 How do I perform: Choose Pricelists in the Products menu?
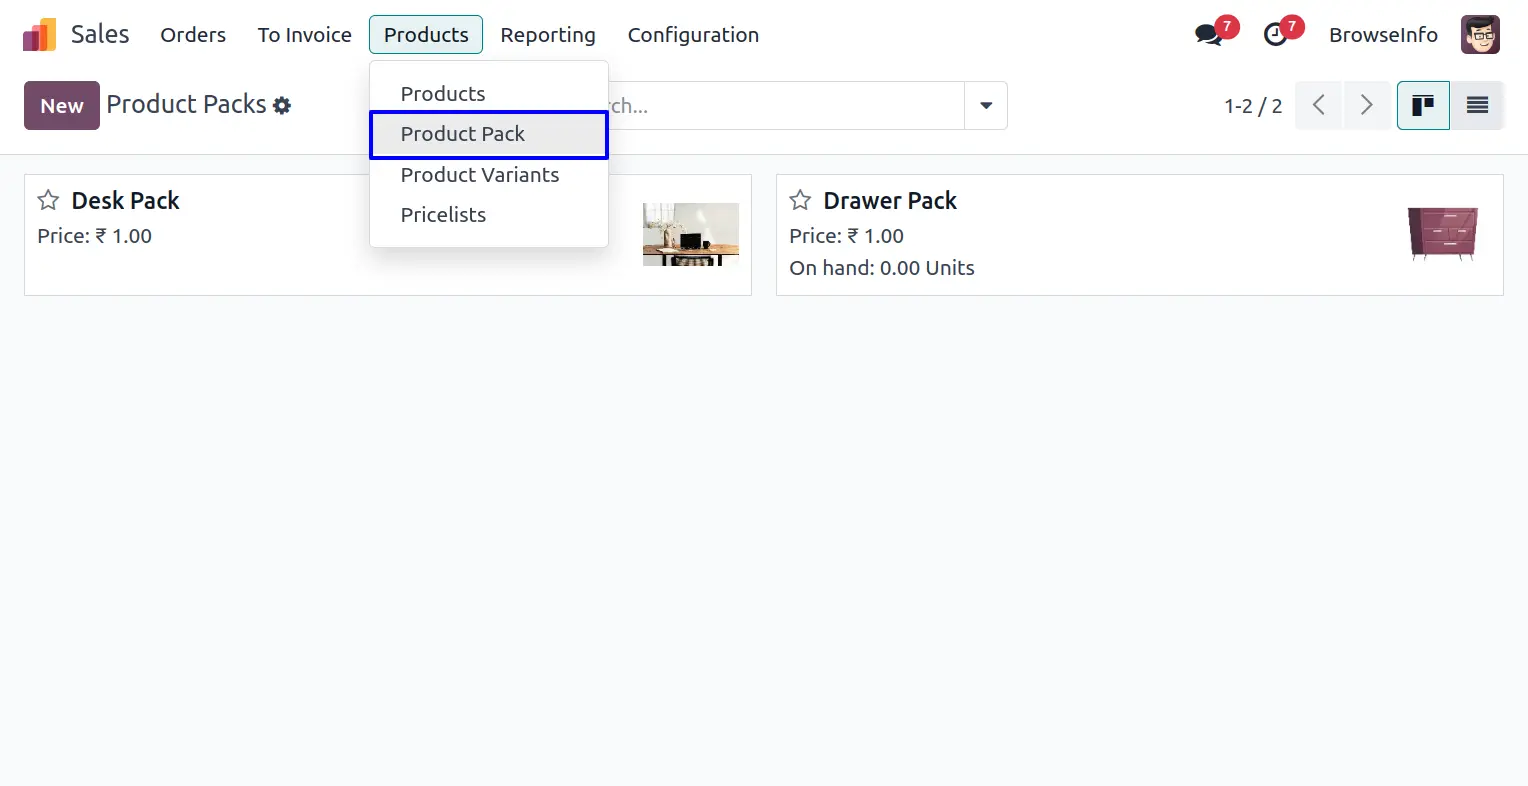point(443,215)
